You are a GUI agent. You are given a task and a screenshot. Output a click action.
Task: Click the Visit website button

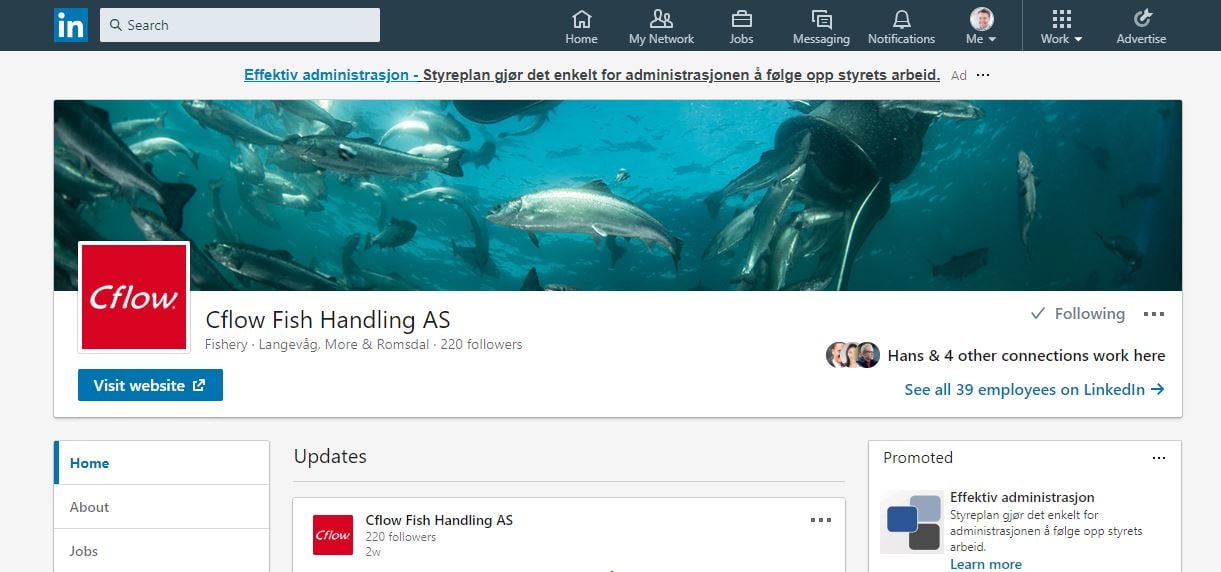(x=150, y=385)
